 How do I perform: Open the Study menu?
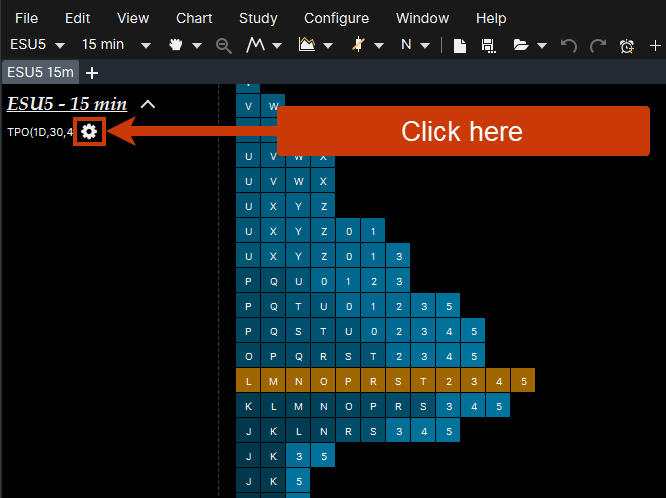click(x=258, y=18)
